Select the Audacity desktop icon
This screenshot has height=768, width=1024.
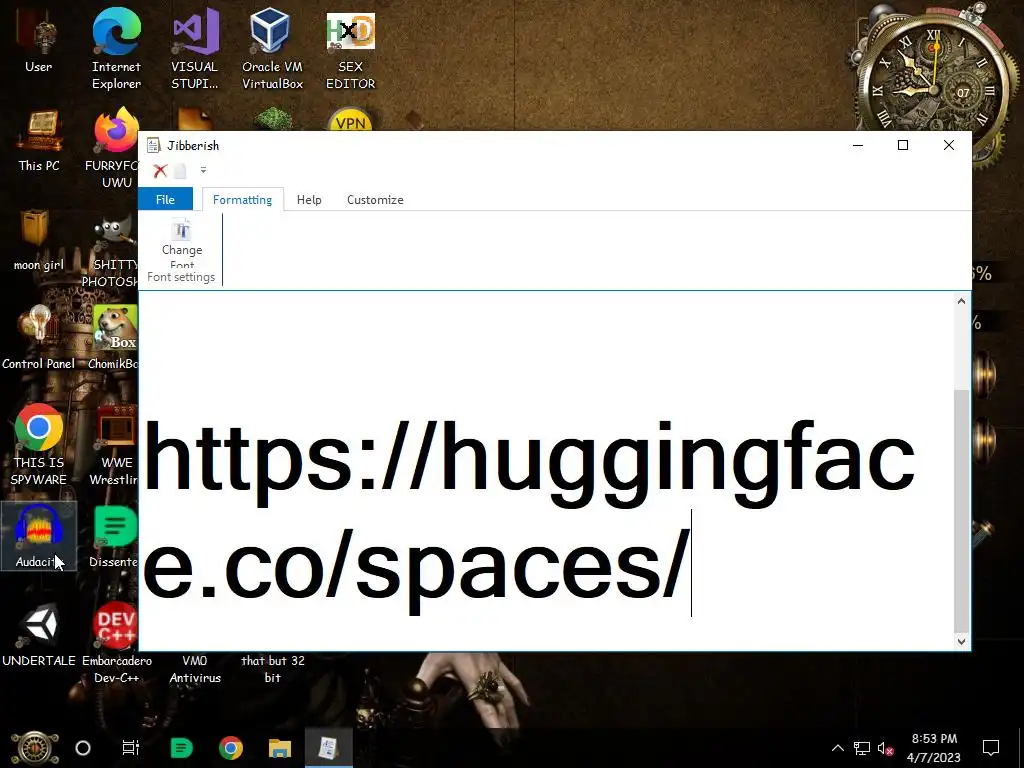[x=39, y=537]
